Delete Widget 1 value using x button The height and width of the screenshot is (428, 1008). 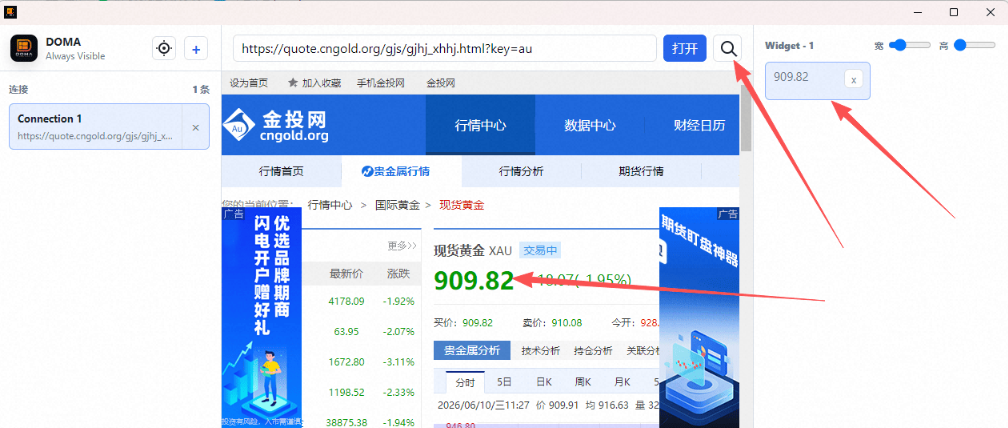click(854, 80)
